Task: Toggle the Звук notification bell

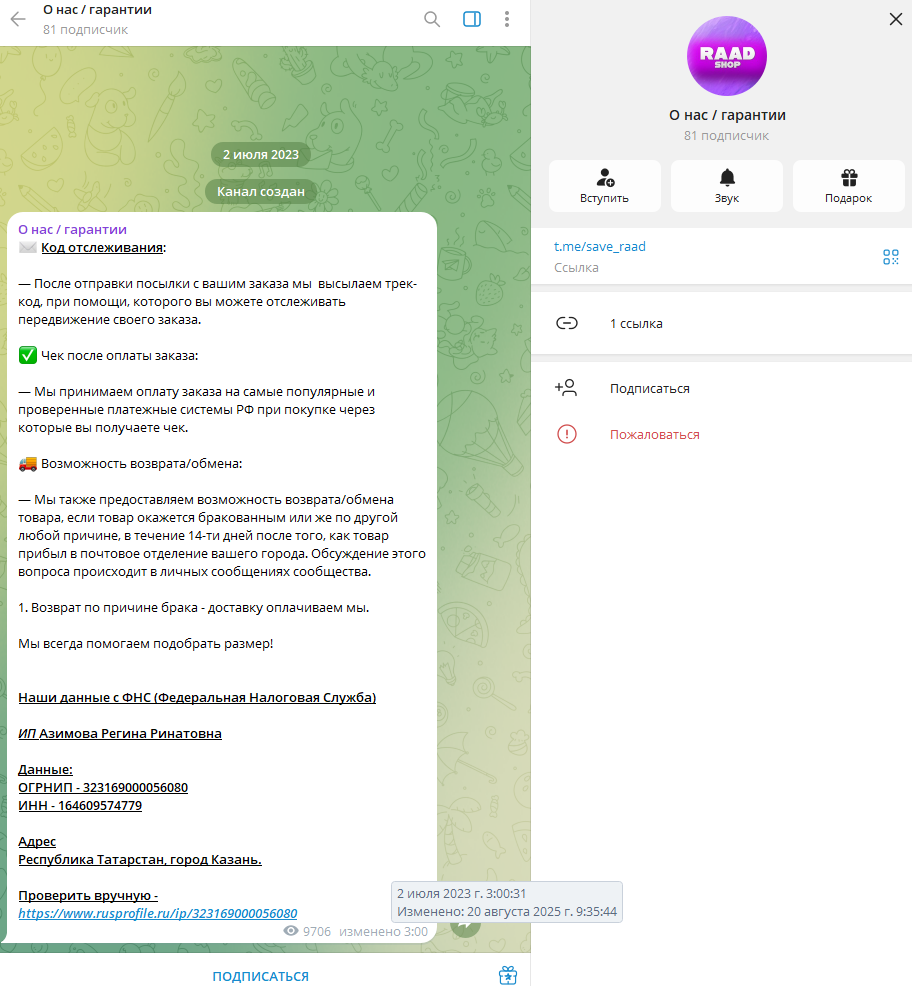Action: pyautogui.click(x=726, y=186)
